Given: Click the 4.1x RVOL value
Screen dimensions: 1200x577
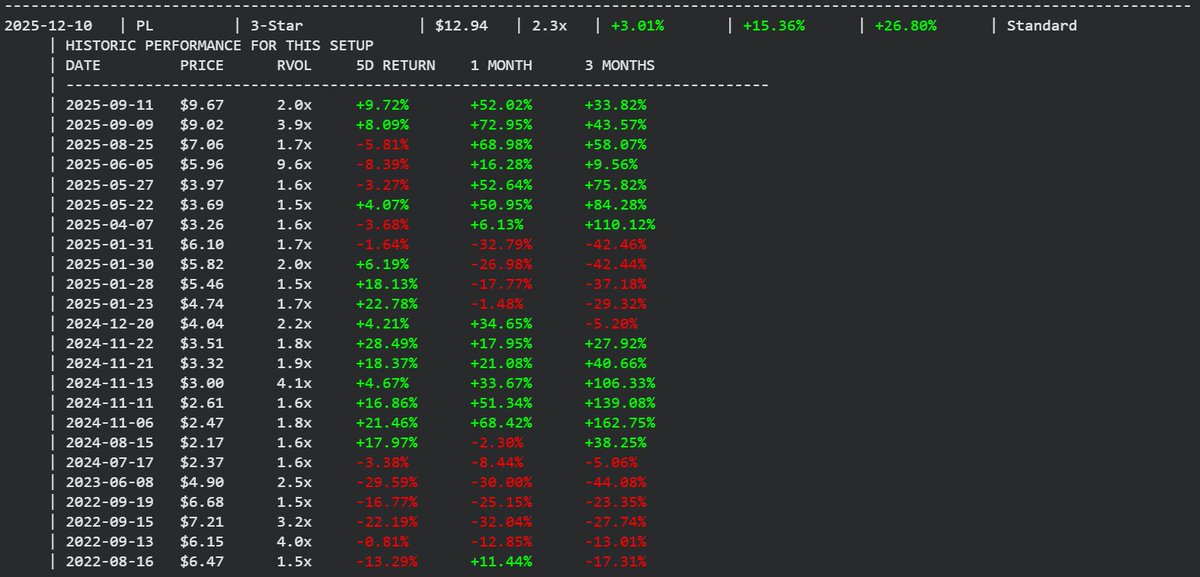Looking at the screenshot, I should coord(294,383).
